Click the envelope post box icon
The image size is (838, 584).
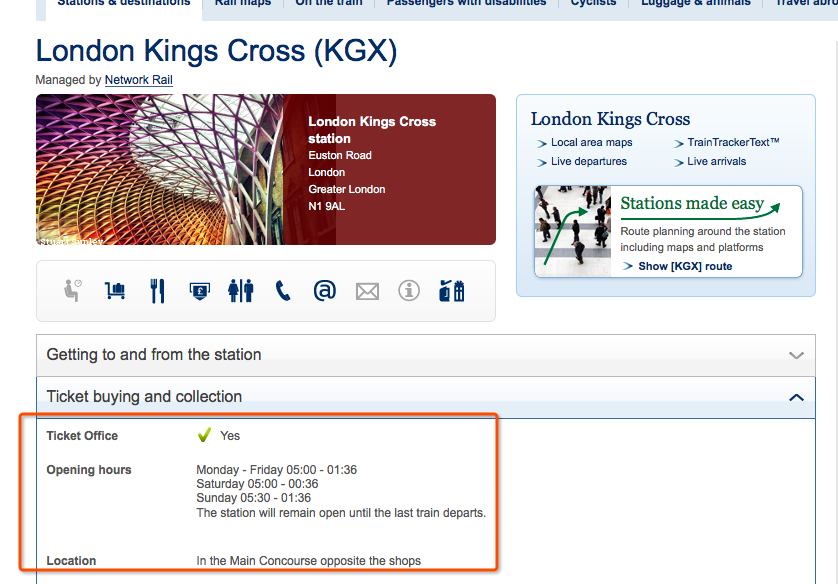coord(367,292)
